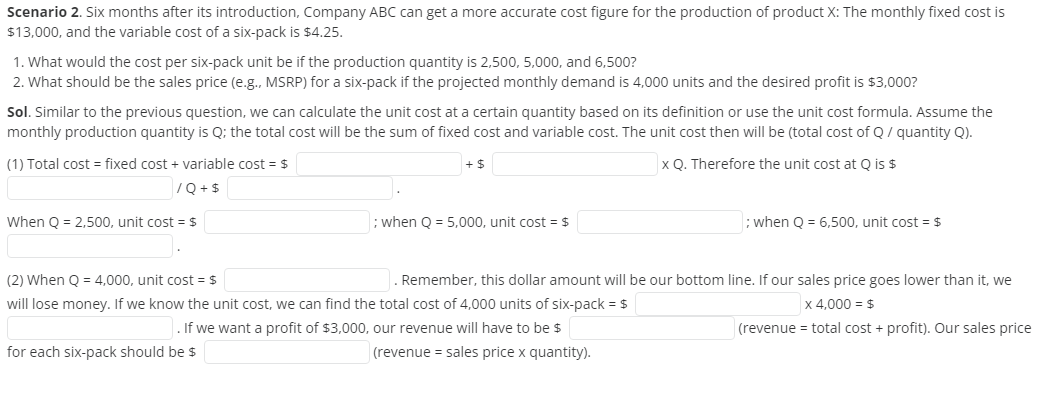Focus the input box preceding '/ Q + $'
Screen dimensions: 1038x402
90,188
